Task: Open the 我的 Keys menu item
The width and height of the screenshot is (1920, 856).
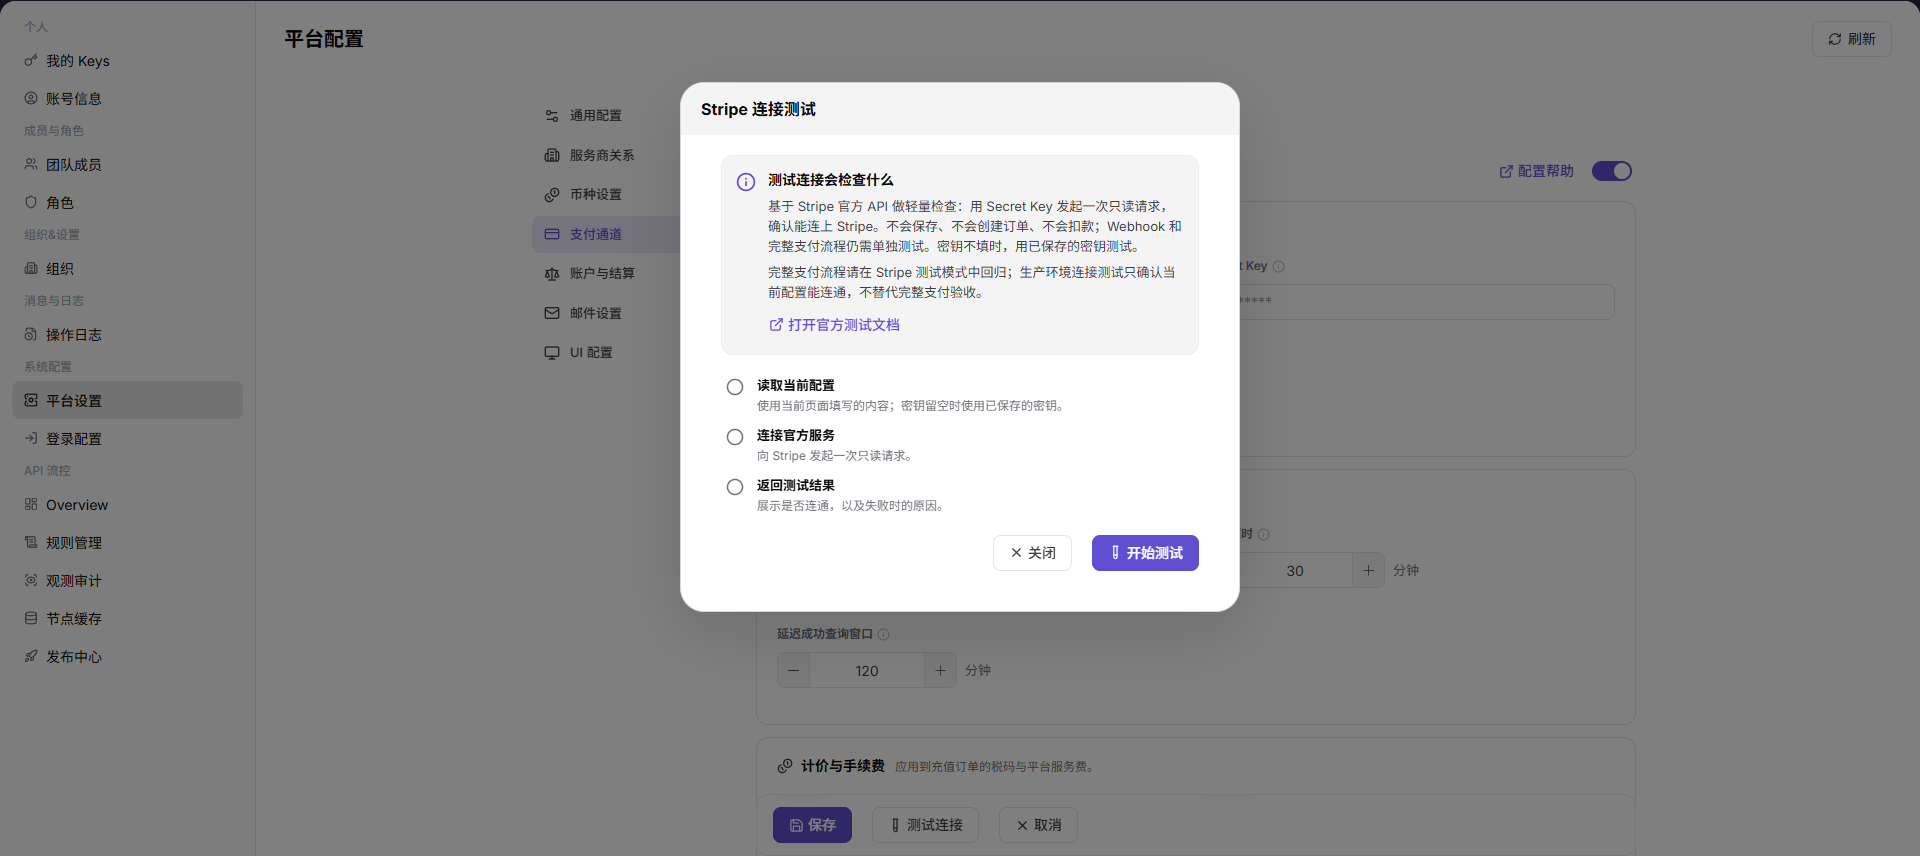Action: click(x=127, y=61)
